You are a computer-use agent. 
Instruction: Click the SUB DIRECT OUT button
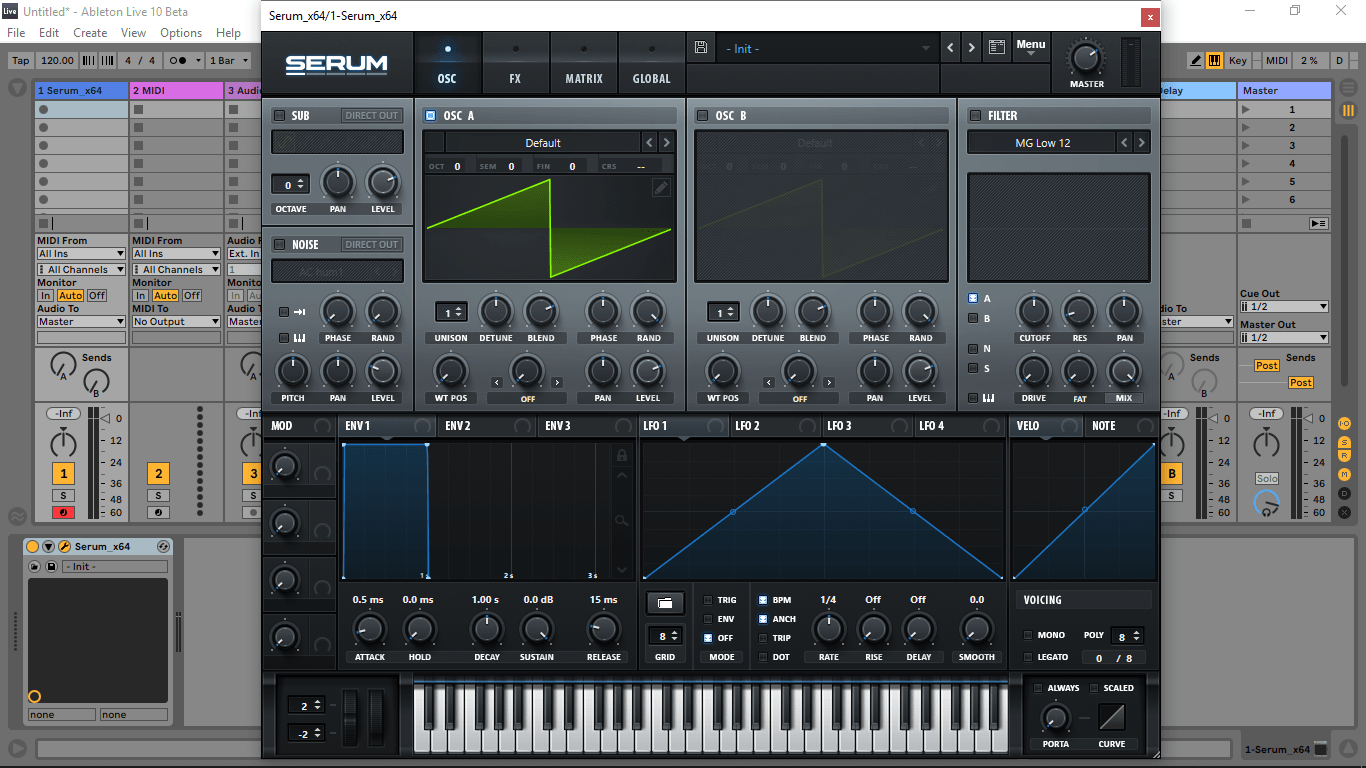click(x=372, y=116)
